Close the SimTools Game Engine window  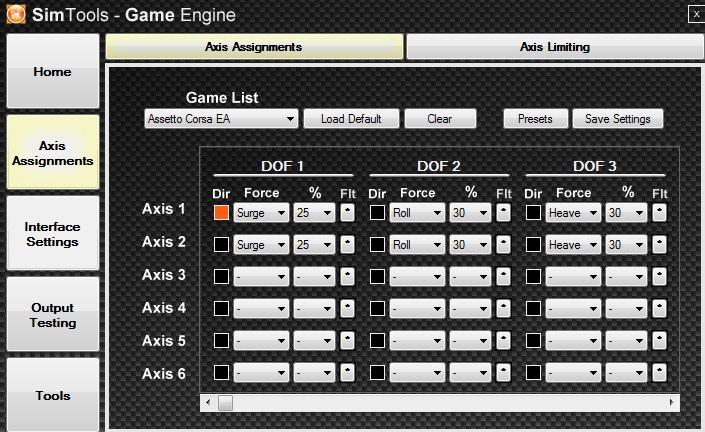click(695, 13)
